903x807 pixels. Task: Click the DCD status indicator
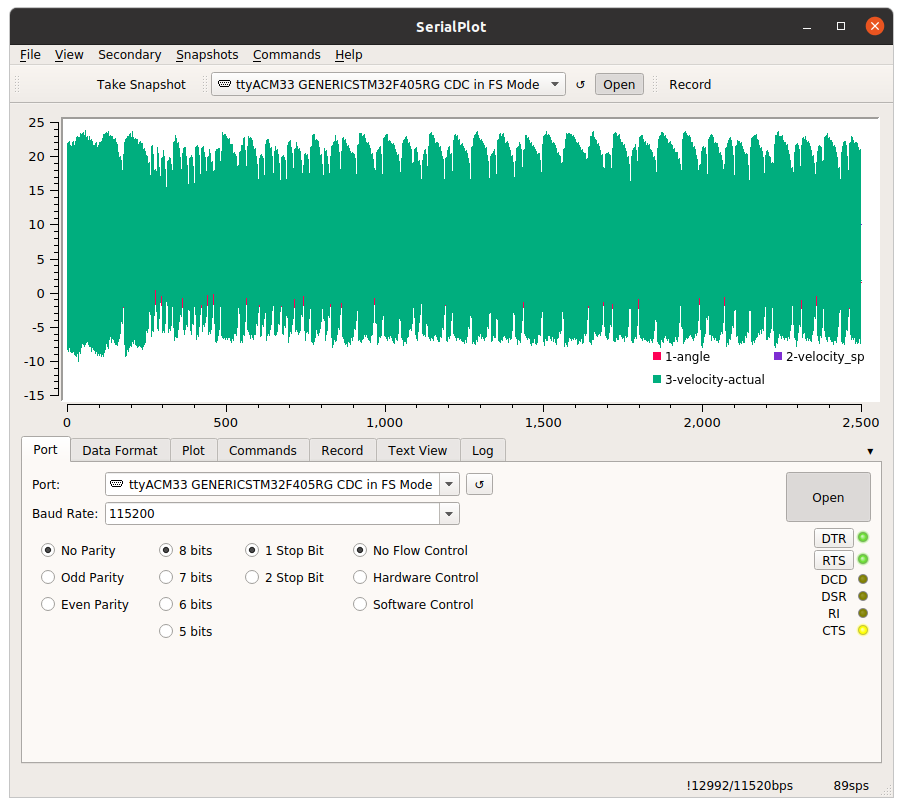[x=862, y=579]
